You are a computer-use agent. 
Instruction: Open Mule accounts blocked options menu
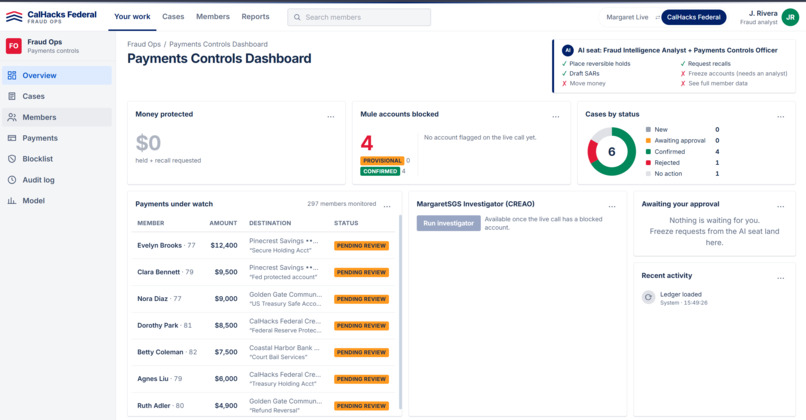556,117
